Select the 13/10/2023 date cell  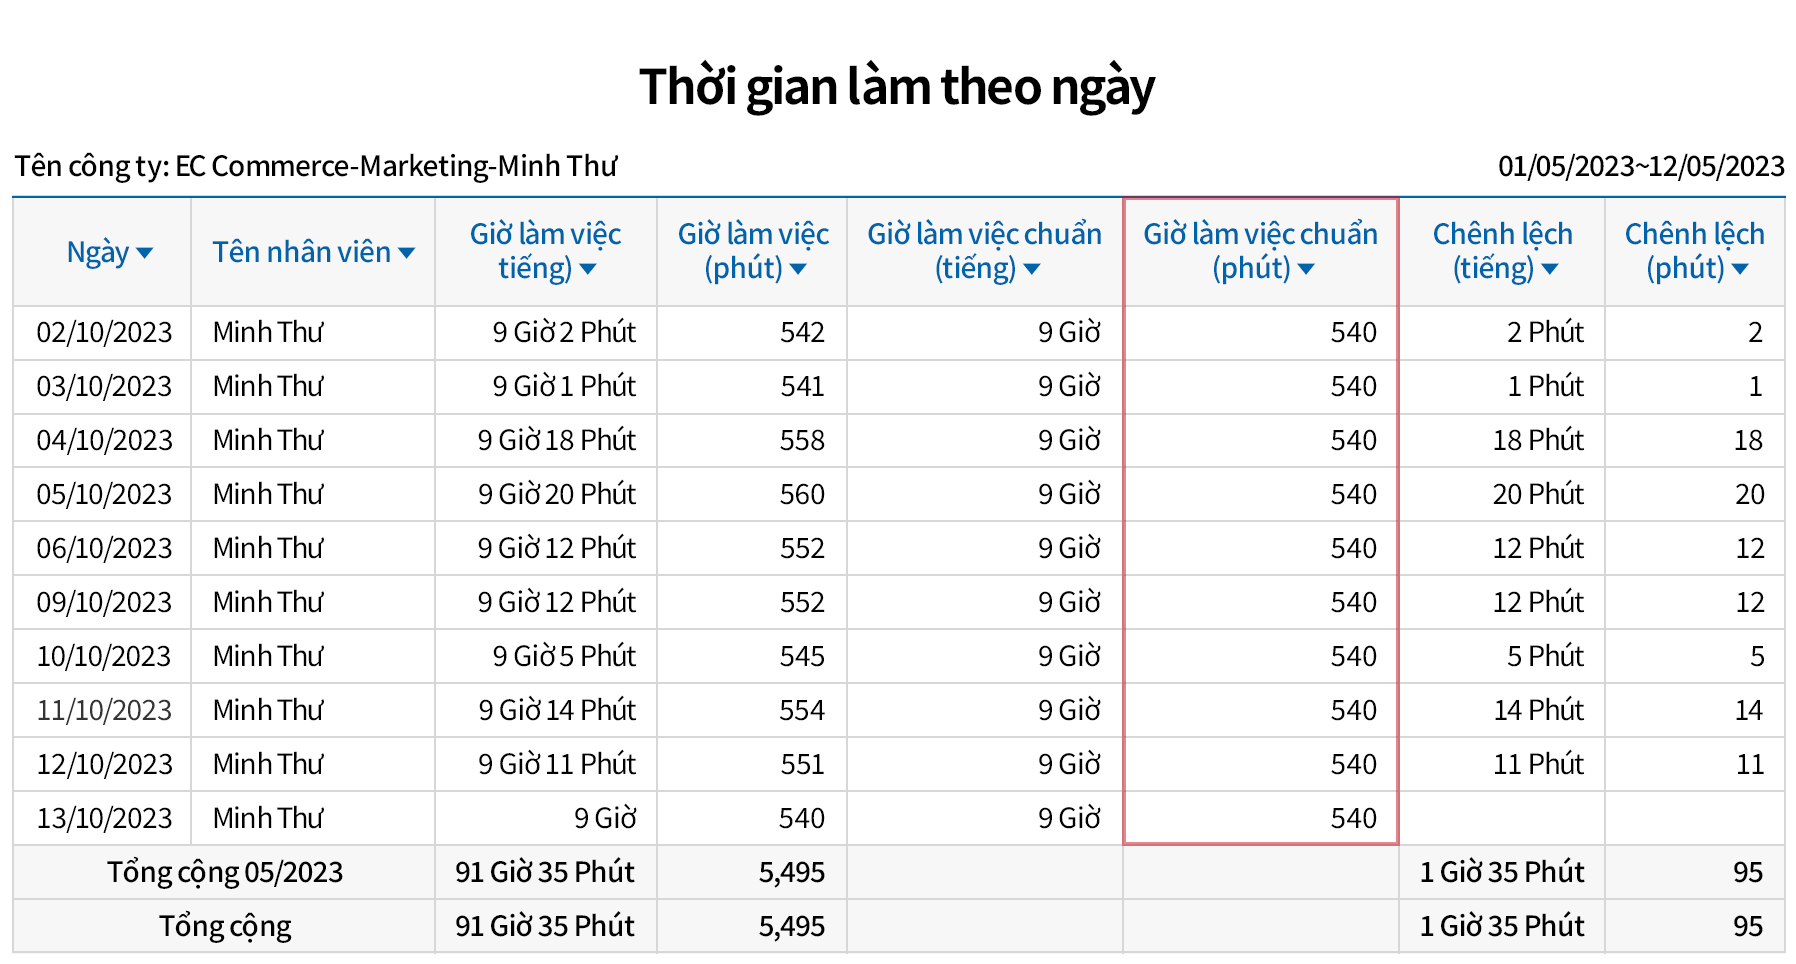pos(104,818)
